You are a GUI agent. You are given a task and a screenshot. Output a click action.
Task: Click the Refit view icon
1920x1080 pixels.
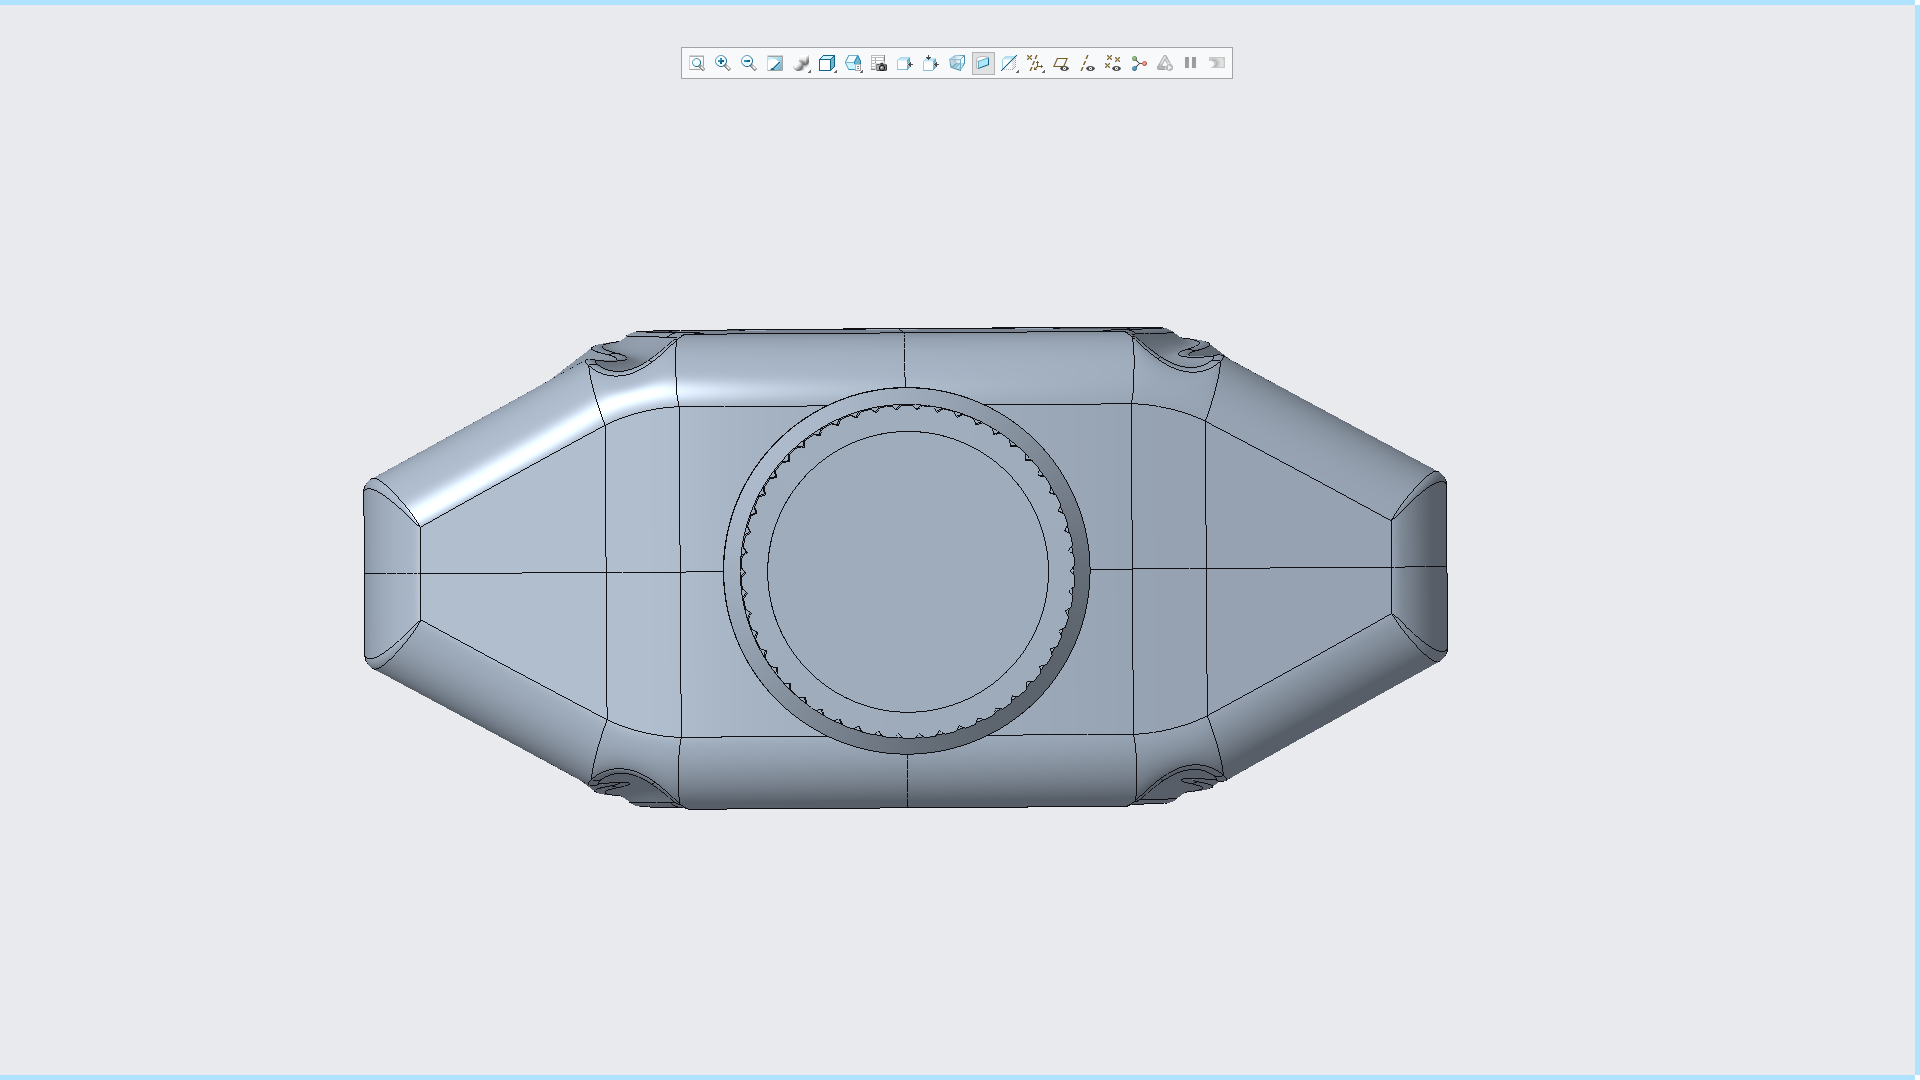pyautogui.click(x=697, y=63)
